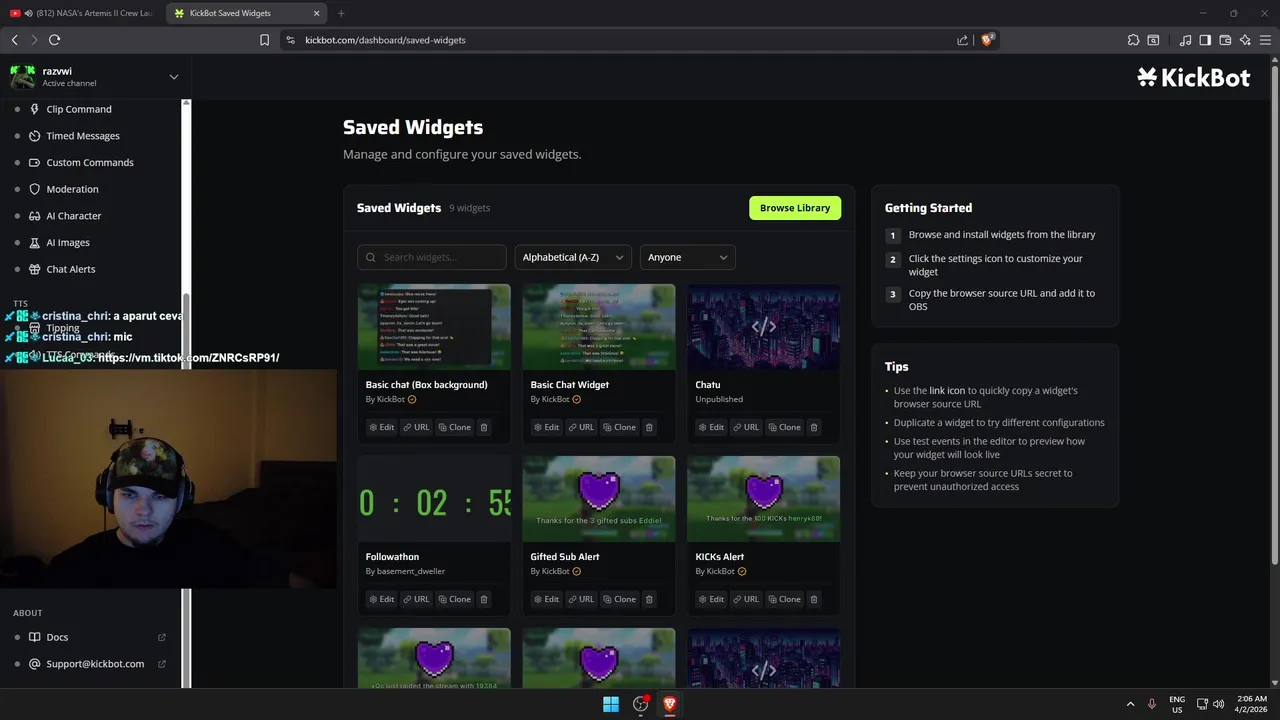Click the microphone icon in system tray
1280x720 pixels.
(x=1152, y=704)
